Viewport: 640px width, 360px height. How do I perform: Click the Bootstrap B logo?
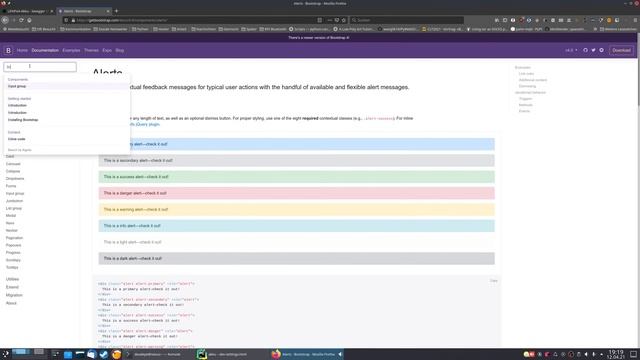pyautogui.click(x=8, y=51)
